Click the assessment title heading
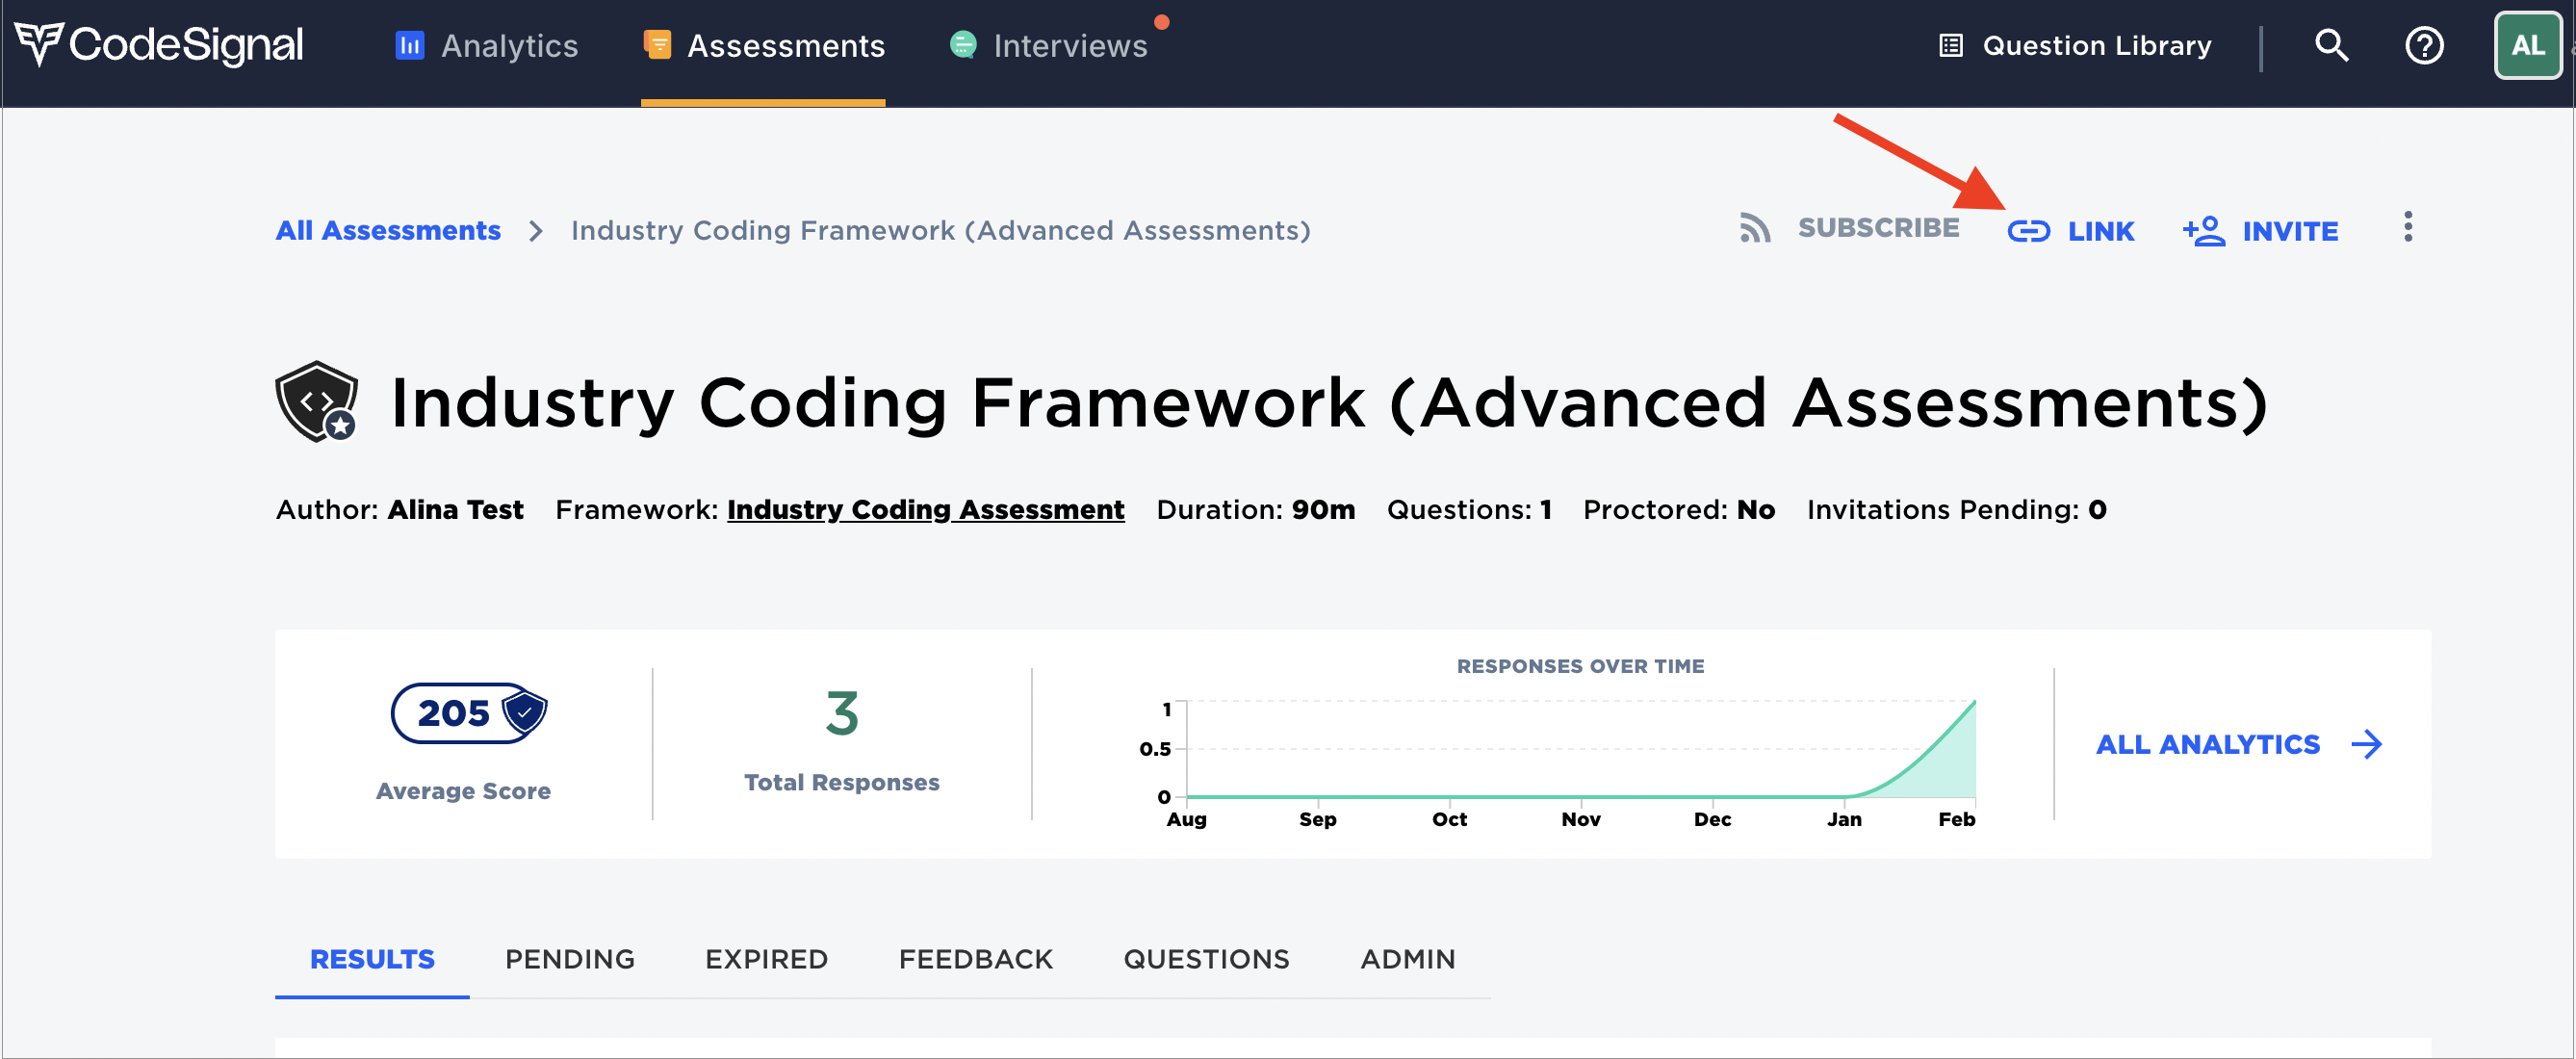The width and height of the screenshot is (2576, 1059). pos(1328,403)
